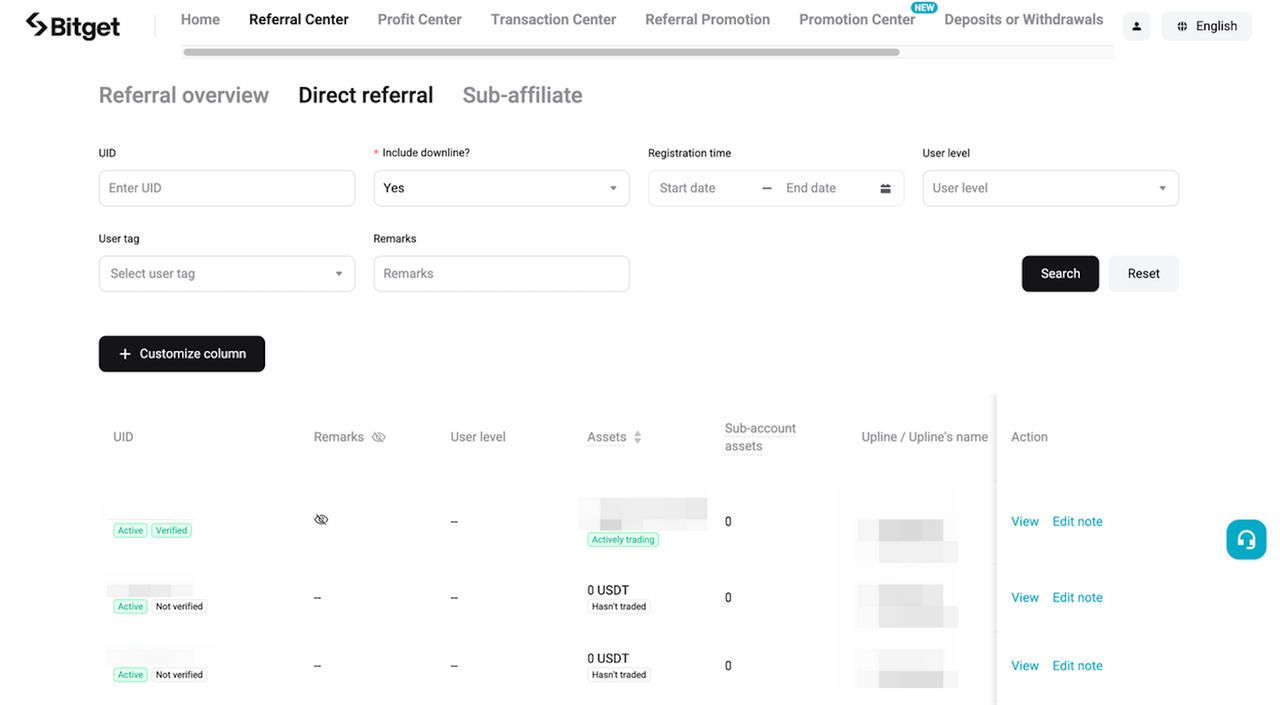Click the Bitget logo
Screen dimensions: 1280x705
pos(73,26)
